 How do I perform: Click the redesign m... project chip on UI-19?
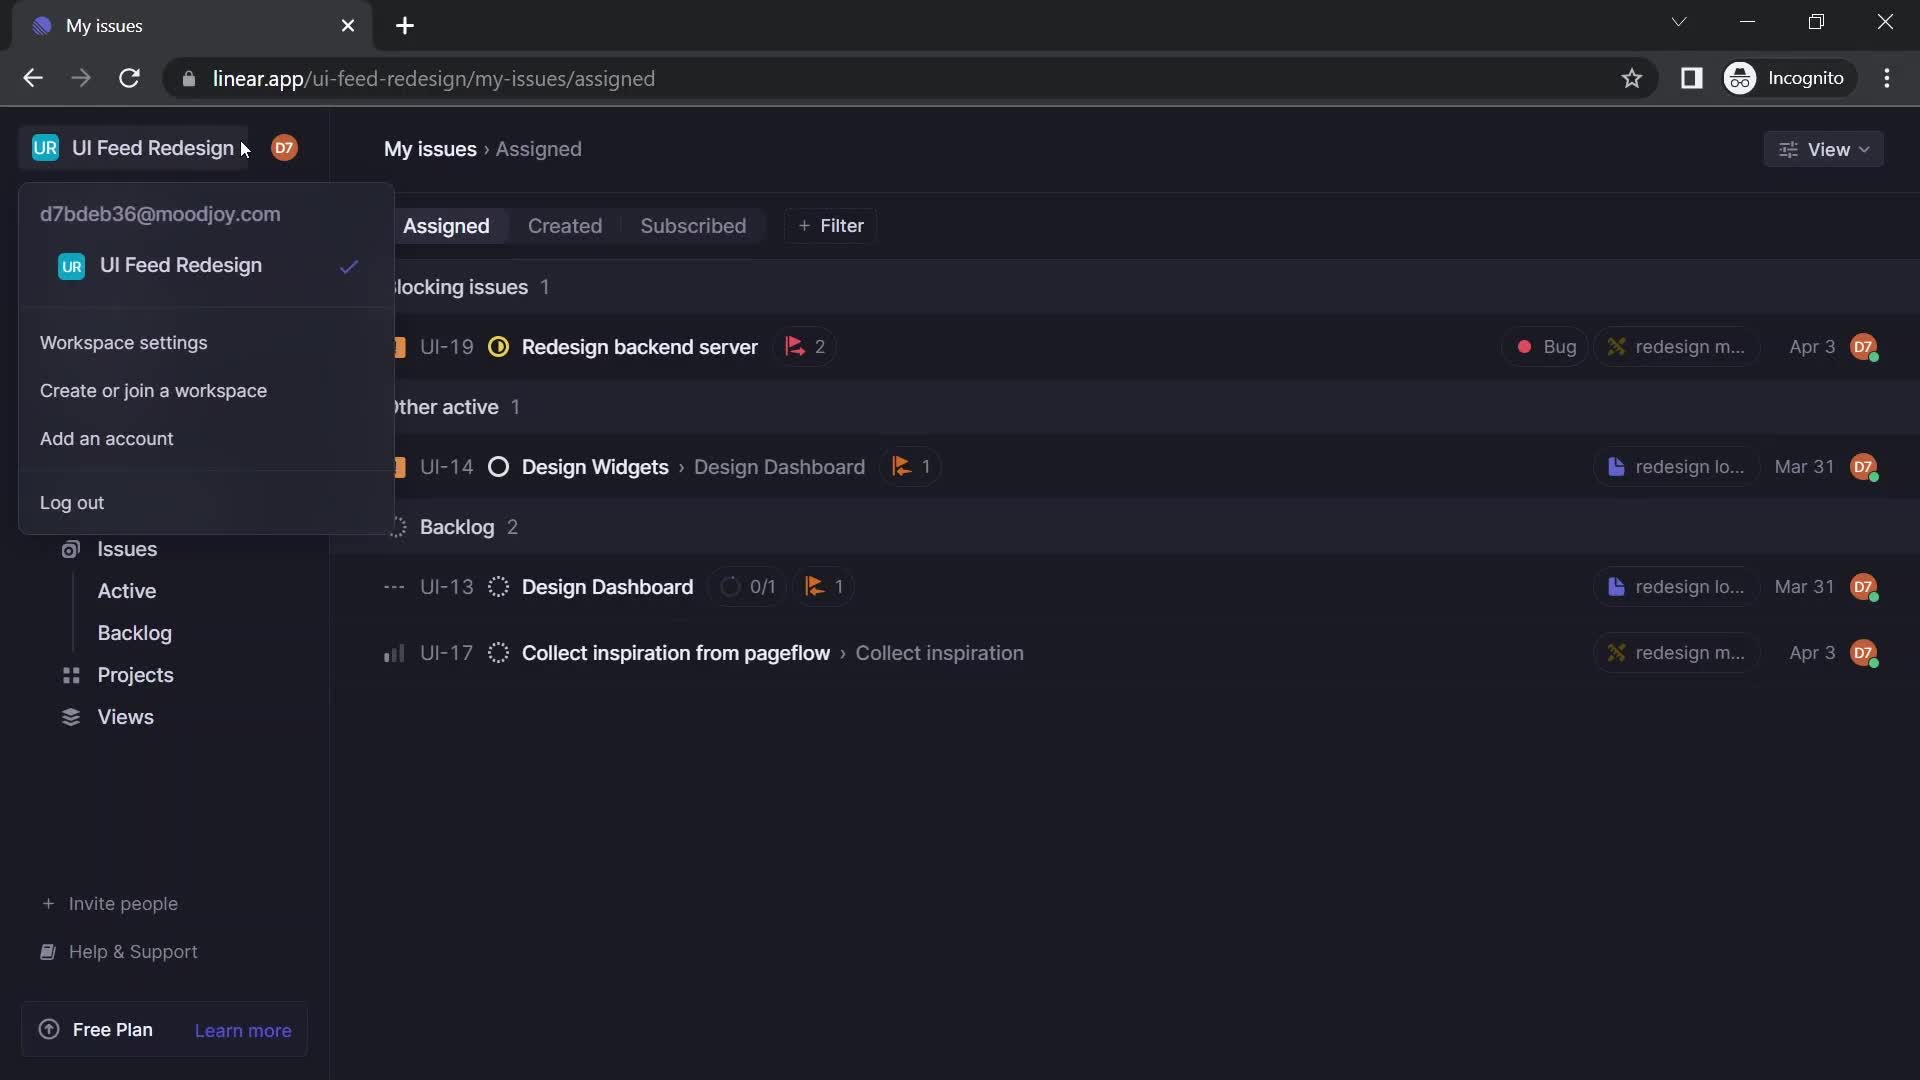click(1677, 347)
